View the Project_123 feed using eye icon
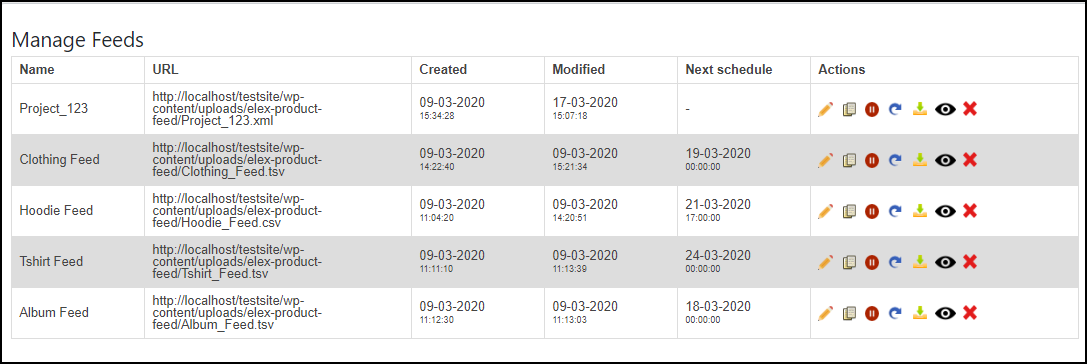 click(945, 110)
